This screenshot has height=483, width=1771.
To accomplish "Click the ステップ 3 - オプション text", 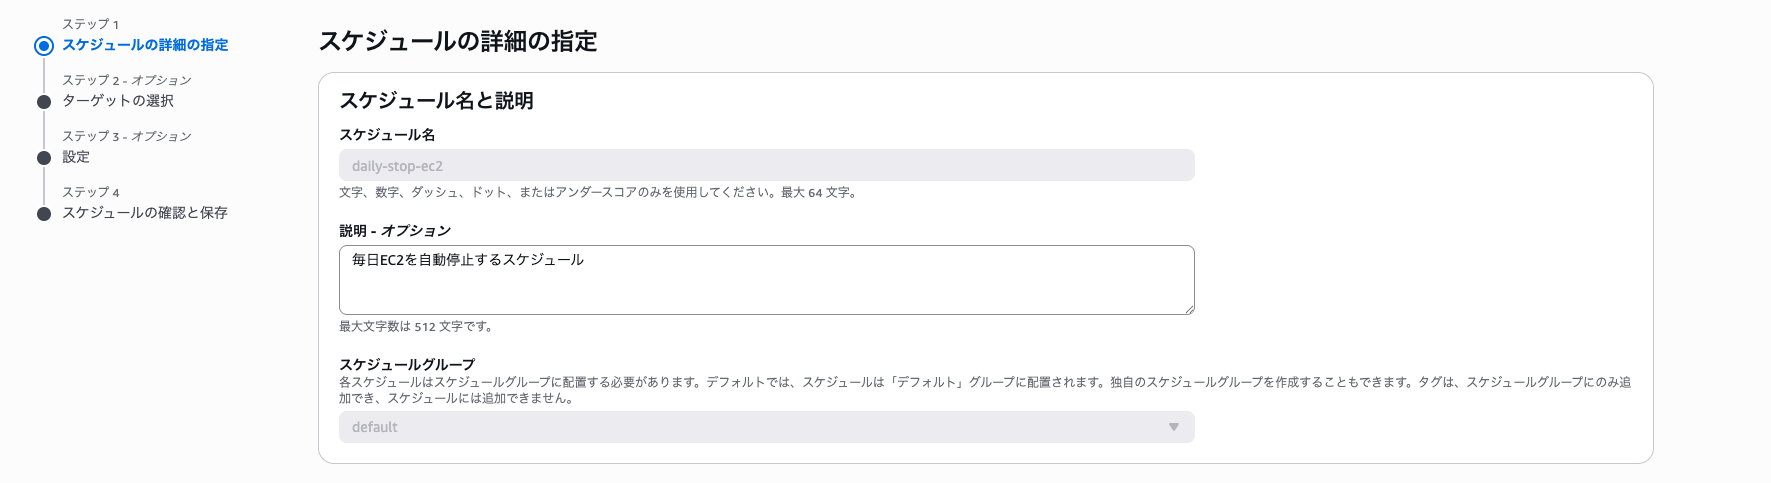I will (127, 136).
